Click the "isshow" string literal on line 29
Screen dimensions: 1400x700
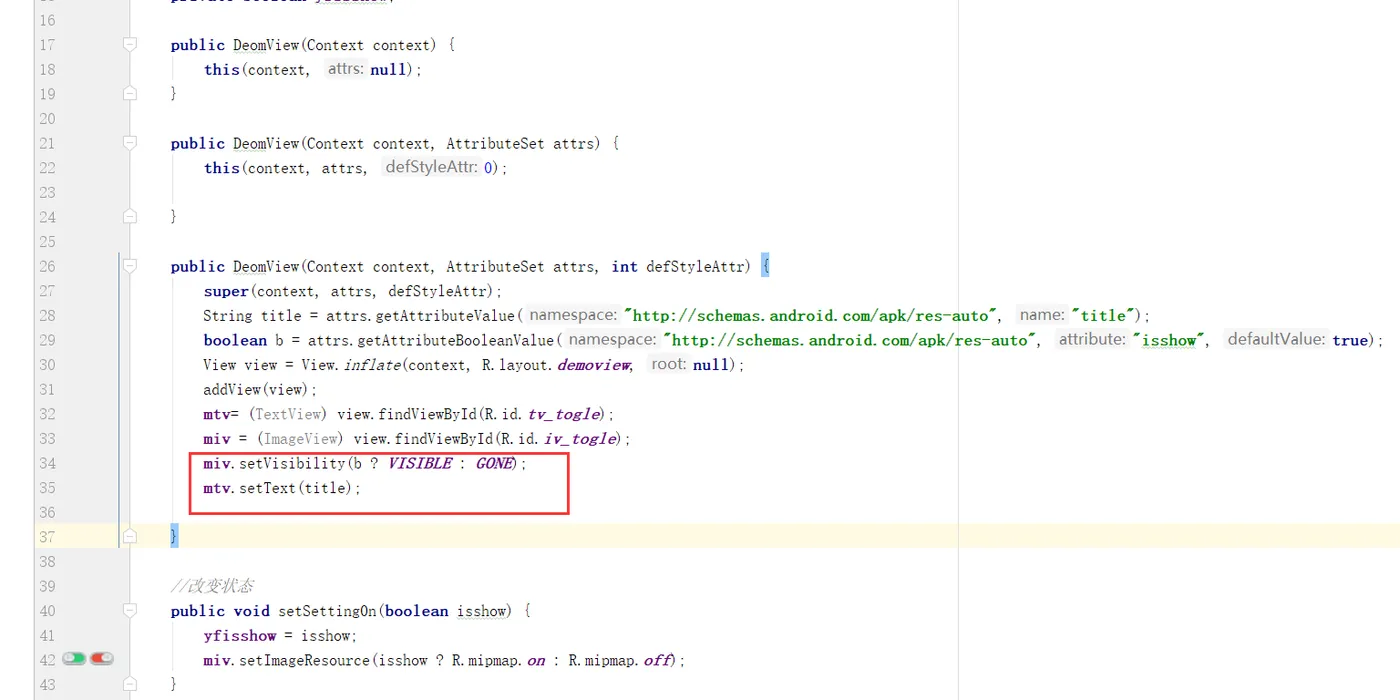tap(1169, 340)
